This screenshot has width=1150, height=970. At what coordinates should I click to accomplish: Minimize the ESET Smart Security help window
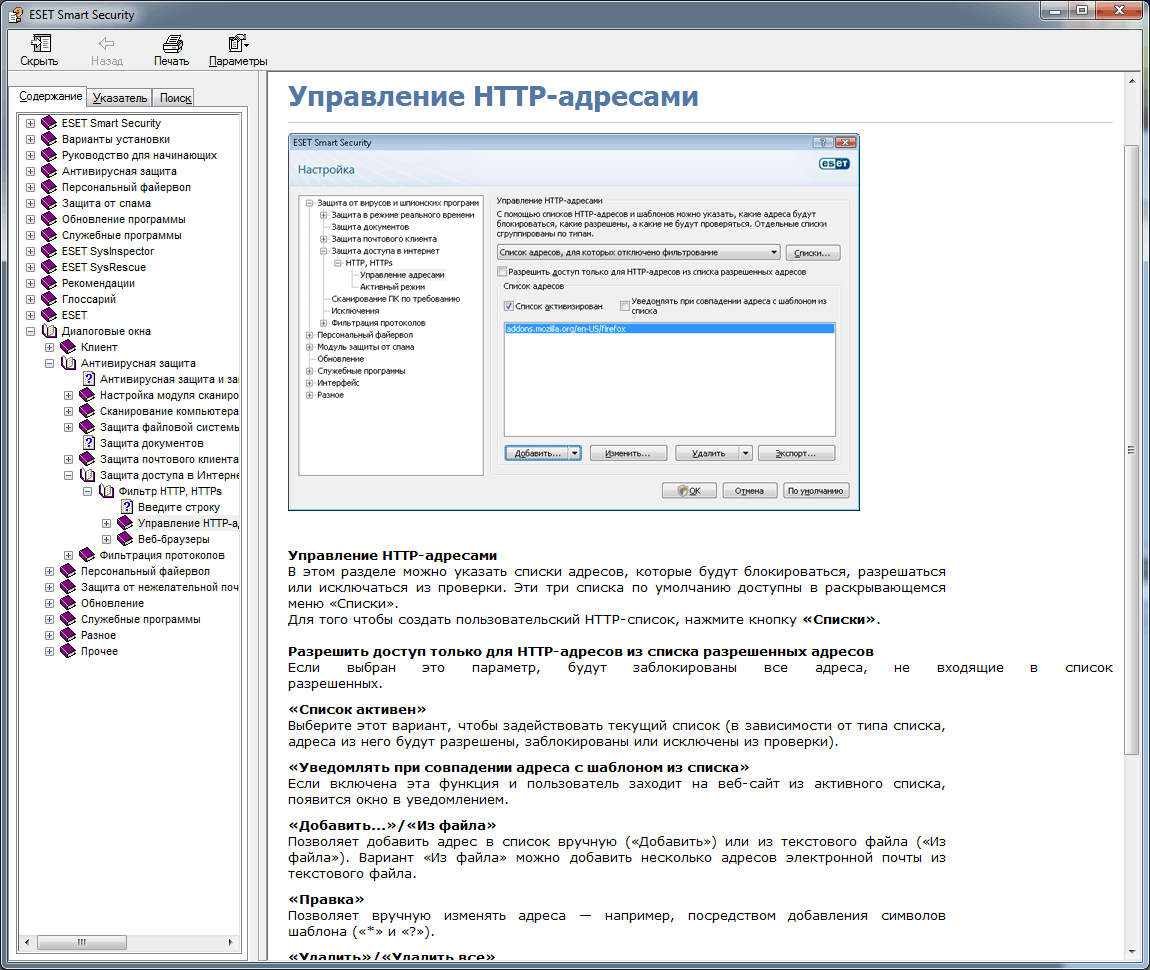coord(1055,11)
